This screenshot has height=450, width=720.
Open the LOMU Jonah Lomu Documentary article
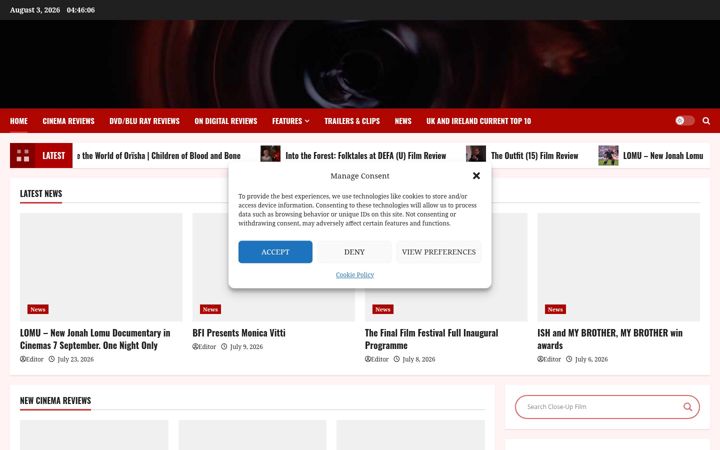(x=95, y=339)
